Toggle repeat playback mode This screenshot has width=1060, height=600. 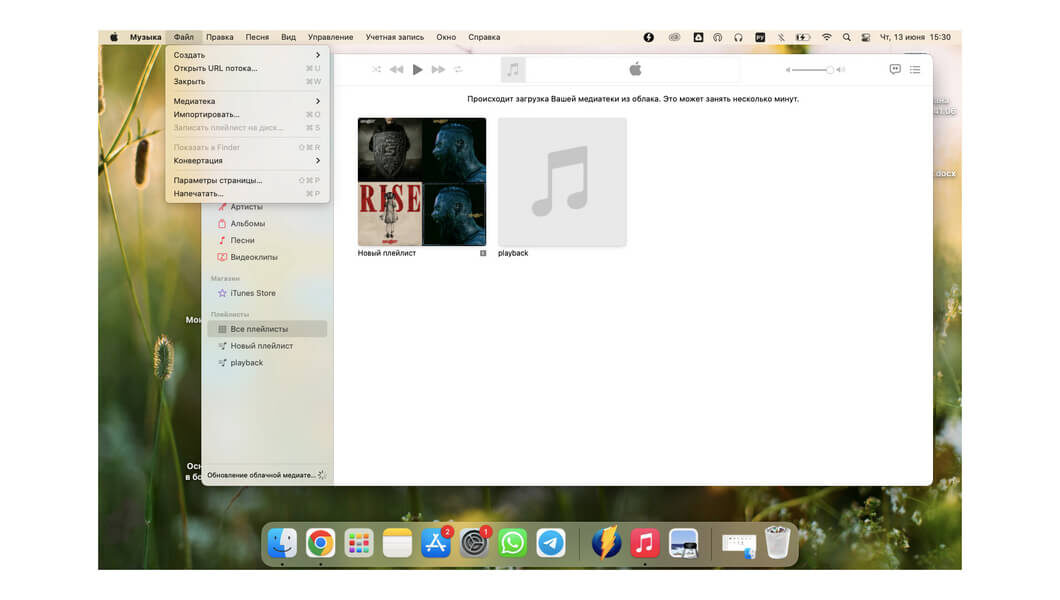coord(459,69)
